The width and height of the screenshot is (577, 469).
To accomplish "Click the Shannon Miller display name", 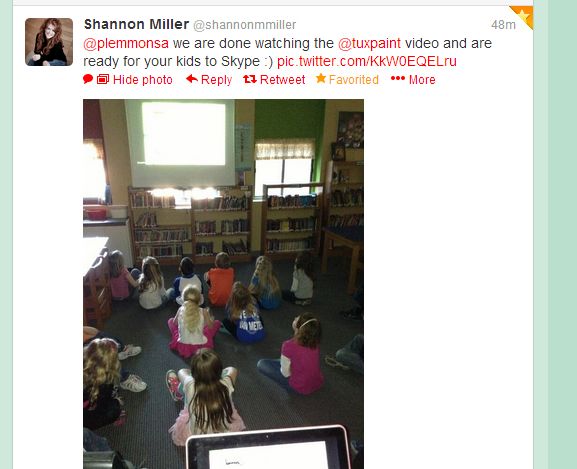I will tap(136, 24).
